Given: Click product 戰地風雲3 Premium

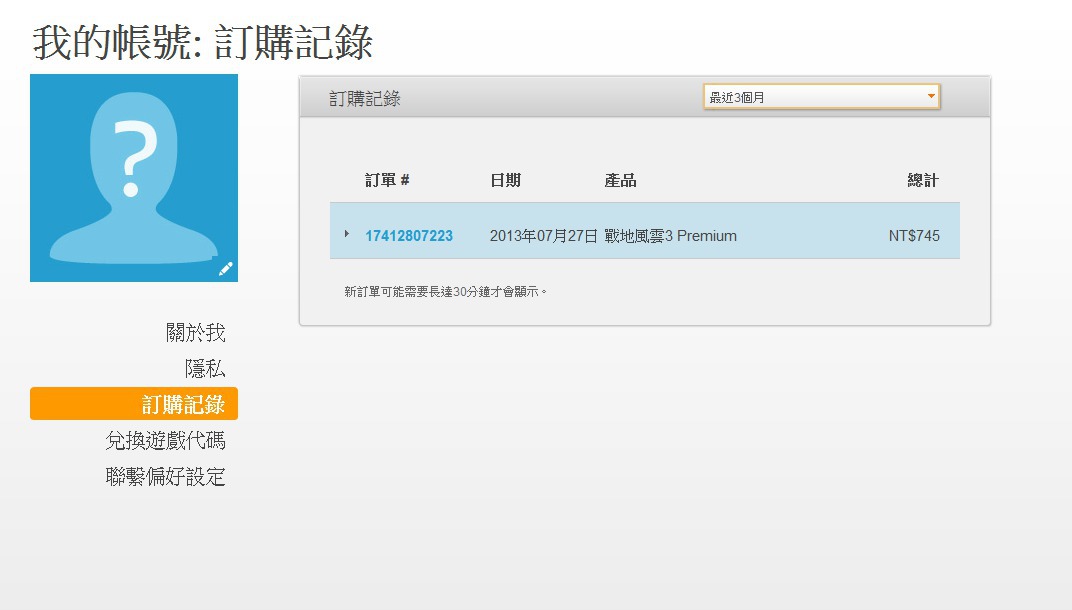Looking at the screenshot, I should 671,236.
